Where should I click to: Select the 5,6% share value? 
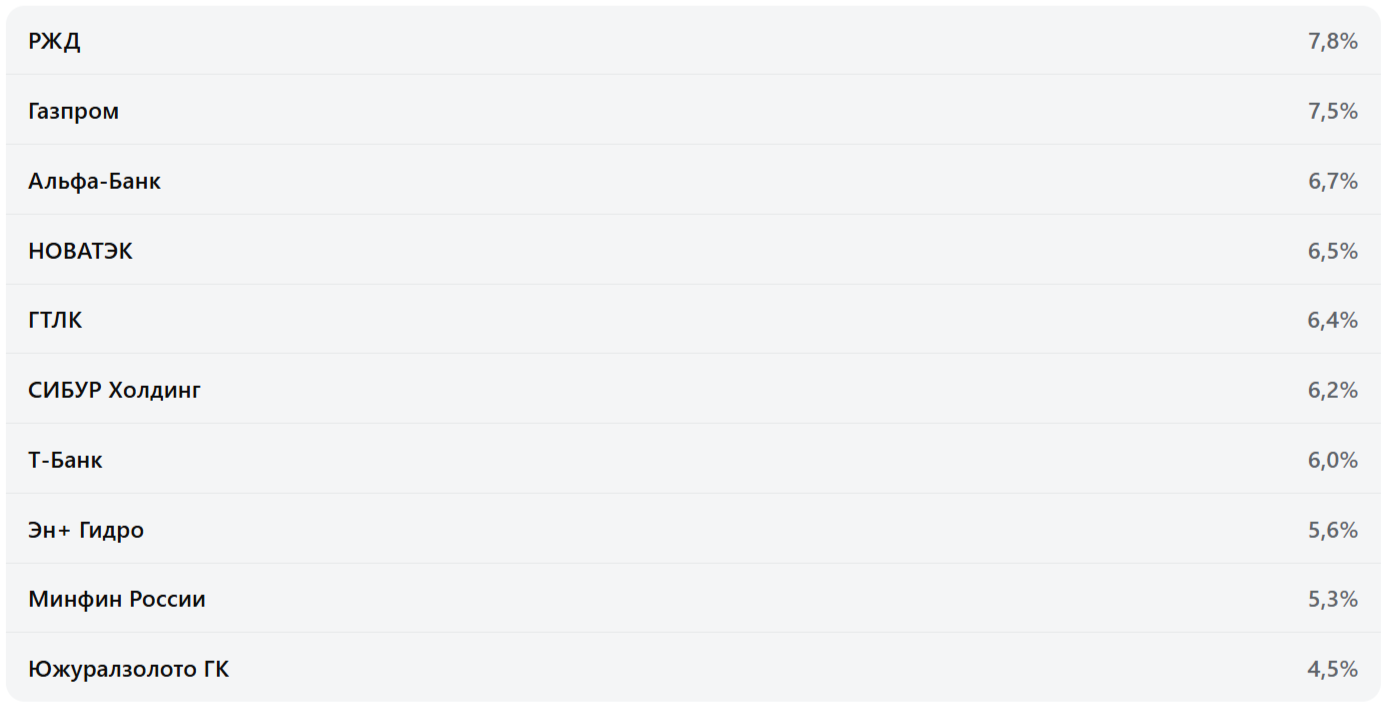tap(1332, 530)
